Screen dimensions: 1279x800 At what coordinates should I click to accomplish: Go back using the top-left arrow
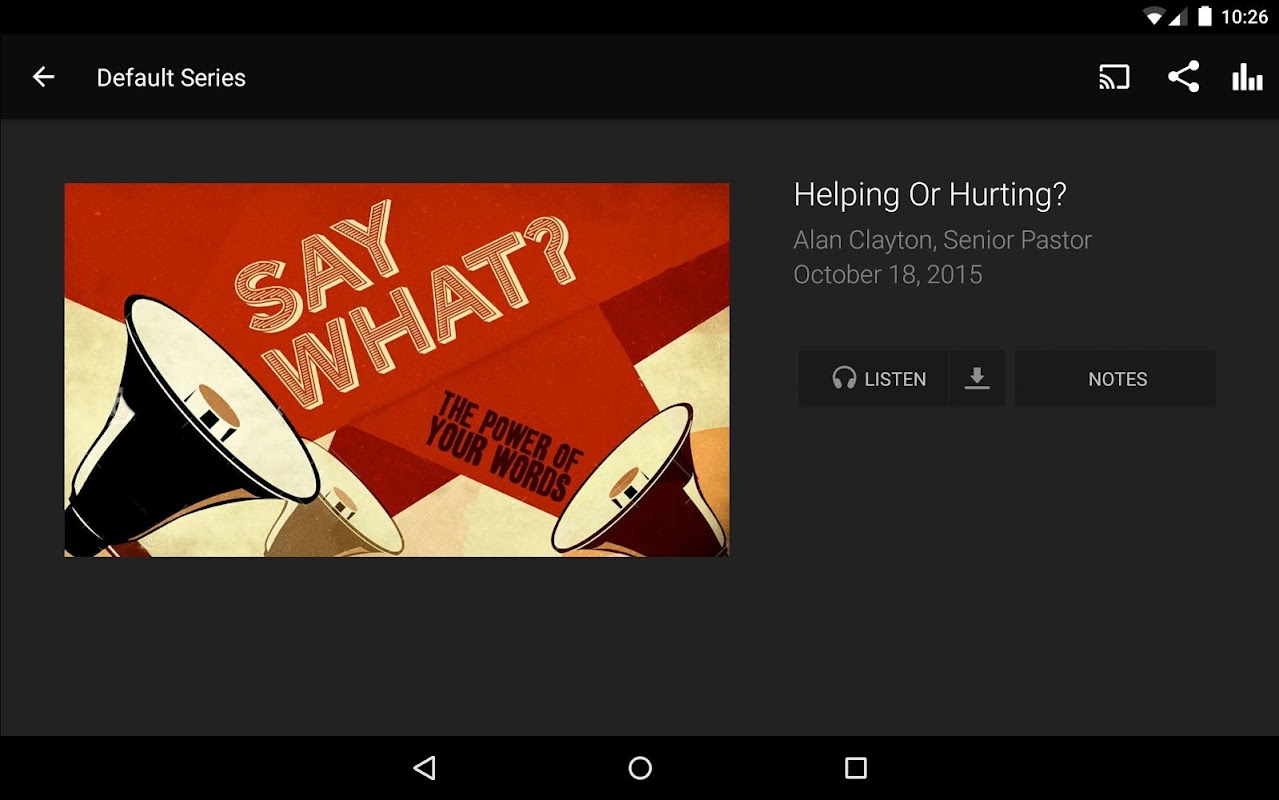pos(43,77)
